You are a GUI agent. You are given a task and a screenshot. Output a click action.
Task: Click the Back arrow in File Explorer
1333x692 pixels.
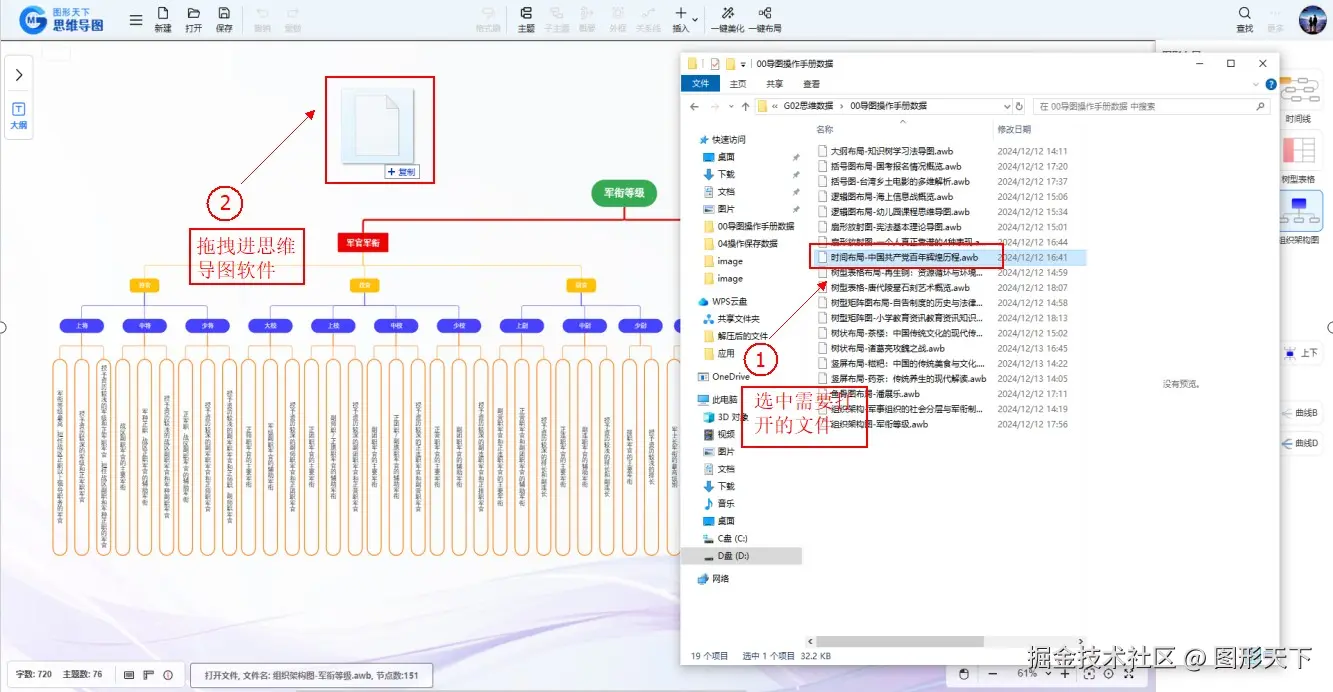coord(695,106)
